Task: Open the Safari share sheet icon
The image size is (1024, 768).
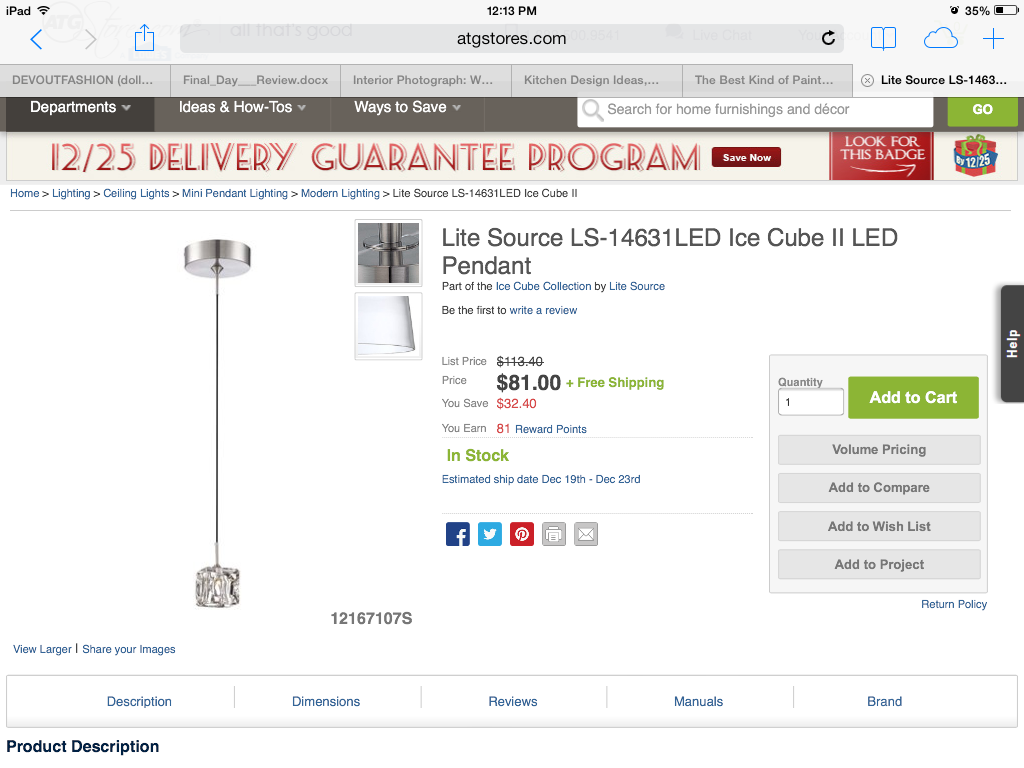Action: pyautogui.click(x=144, y=38)
